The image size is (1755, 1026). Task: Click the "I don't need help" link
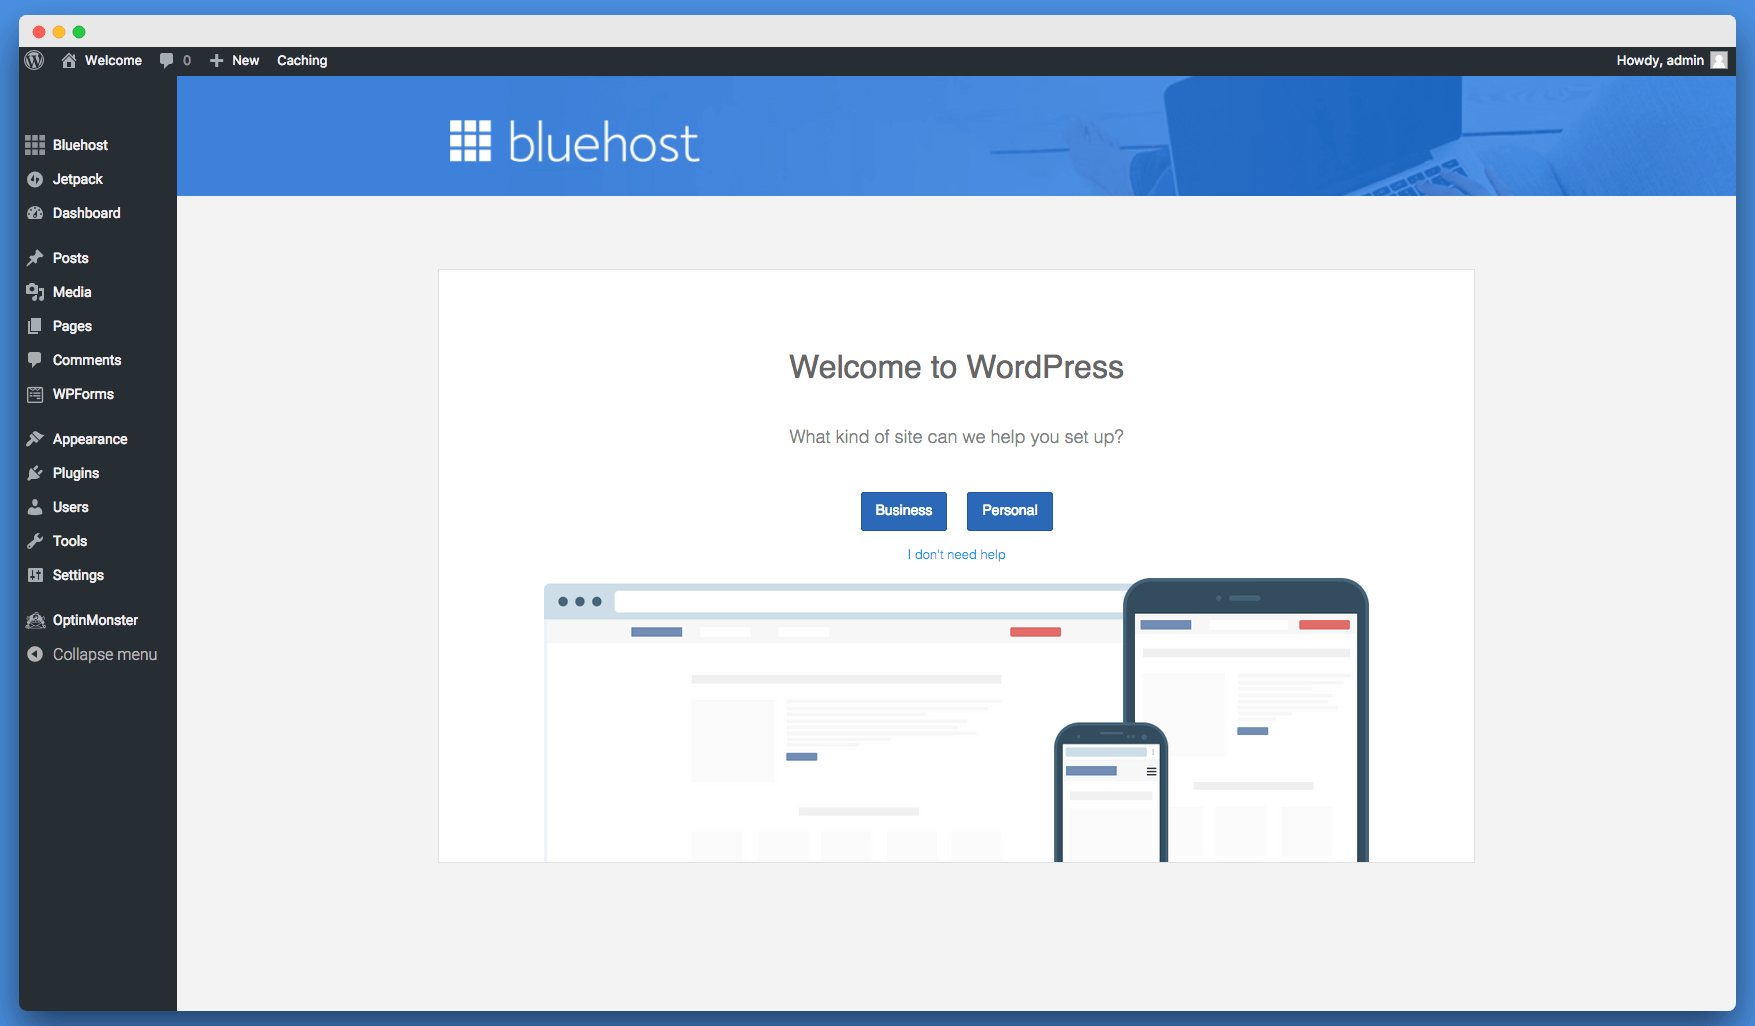click(956, 555)
